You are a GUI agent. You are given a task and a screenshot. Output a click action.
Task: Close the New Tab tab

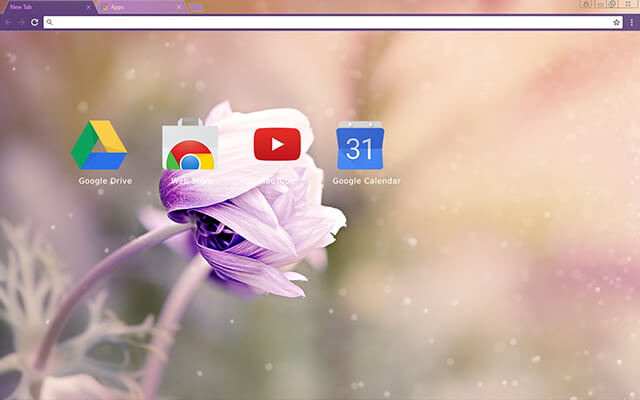[89, 7]
